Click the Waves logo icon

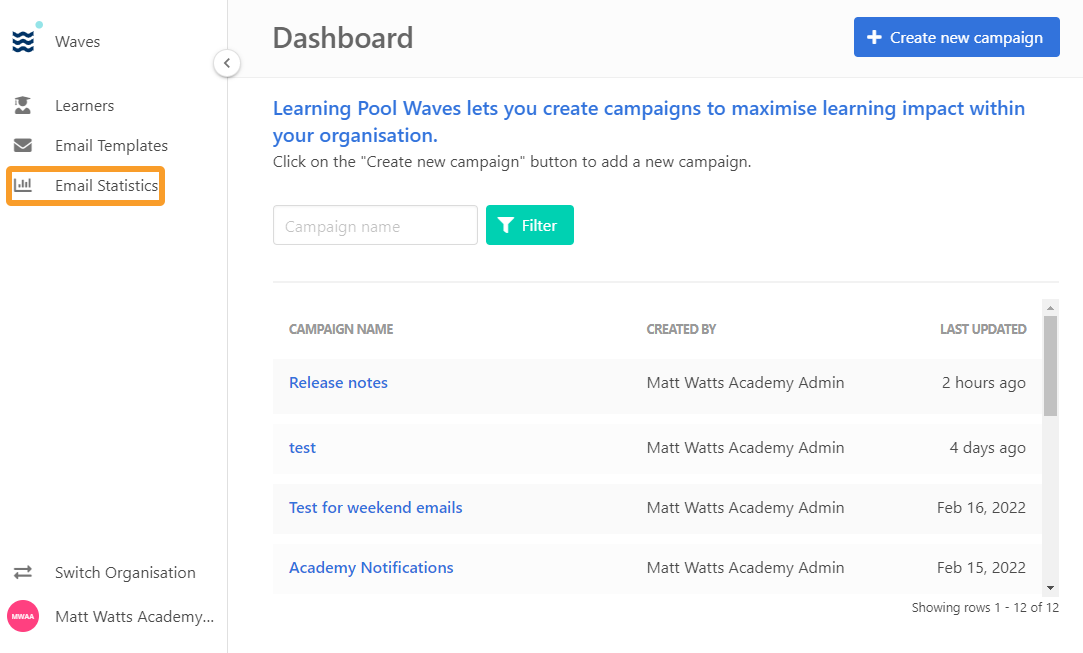pyautogui.click(x=23, y=41)
